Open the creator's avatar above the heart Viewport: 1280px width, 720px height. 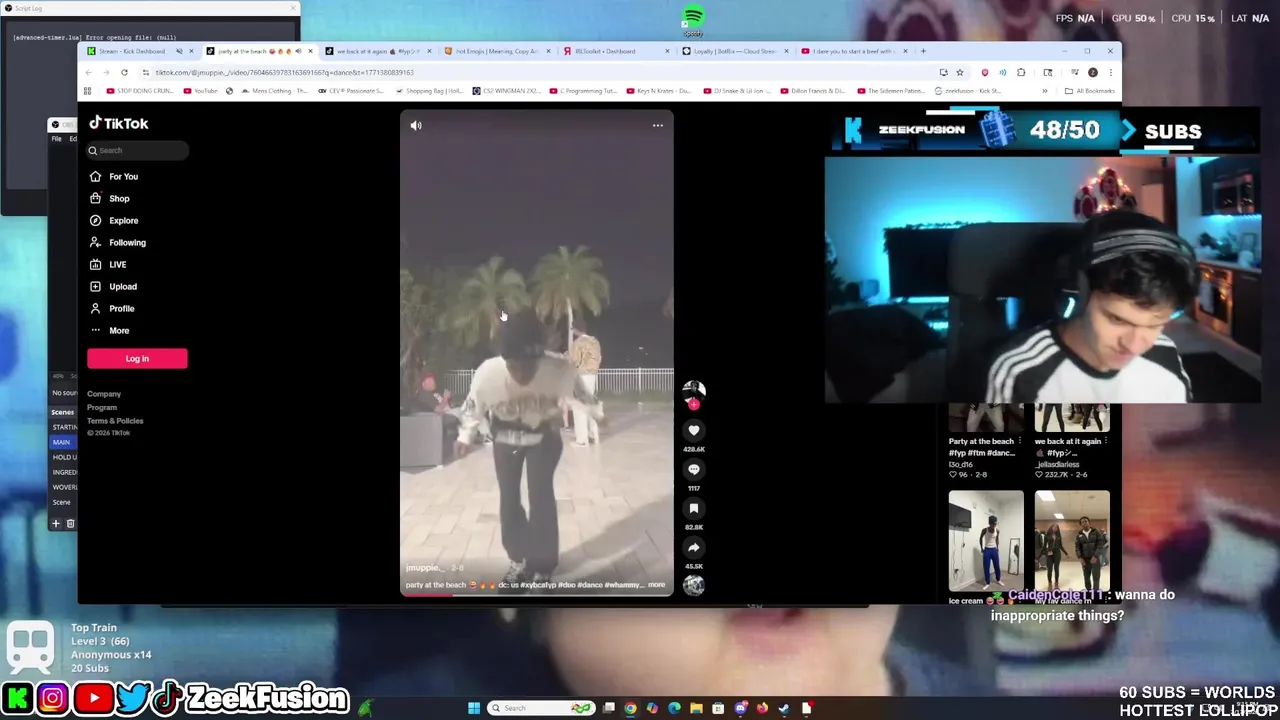tap(693, 390)
